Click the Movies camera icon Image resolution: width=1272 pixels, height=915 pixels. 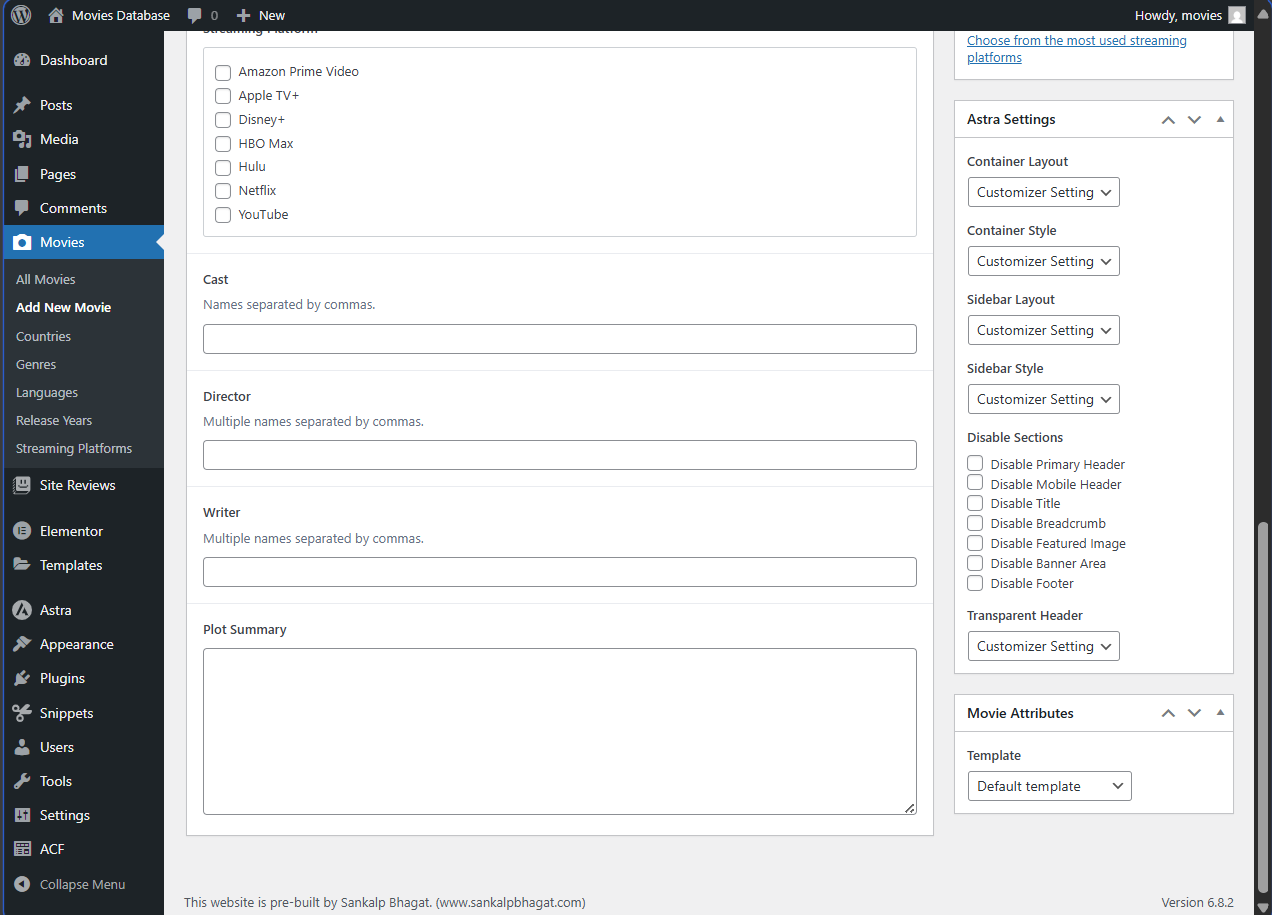point(22,242)
